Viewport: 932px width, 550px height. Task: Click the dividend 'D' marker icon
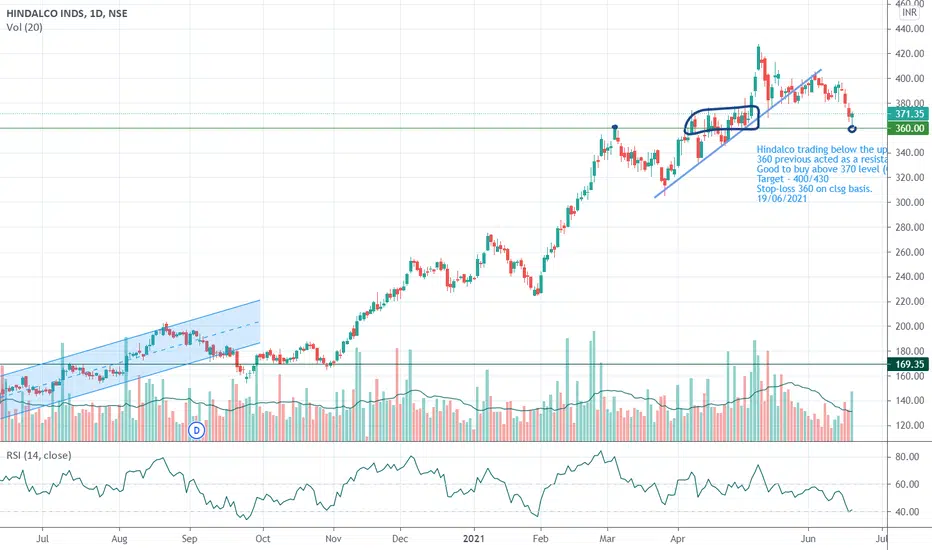coord(196,430)
